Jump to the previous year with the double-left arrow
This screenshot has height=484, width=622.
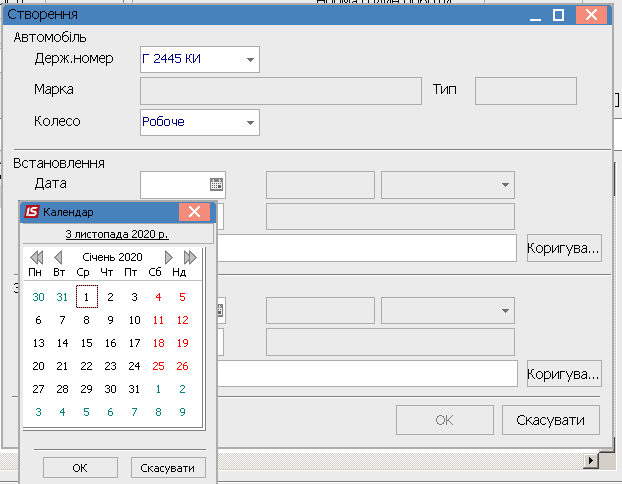[x=36, y=257]
